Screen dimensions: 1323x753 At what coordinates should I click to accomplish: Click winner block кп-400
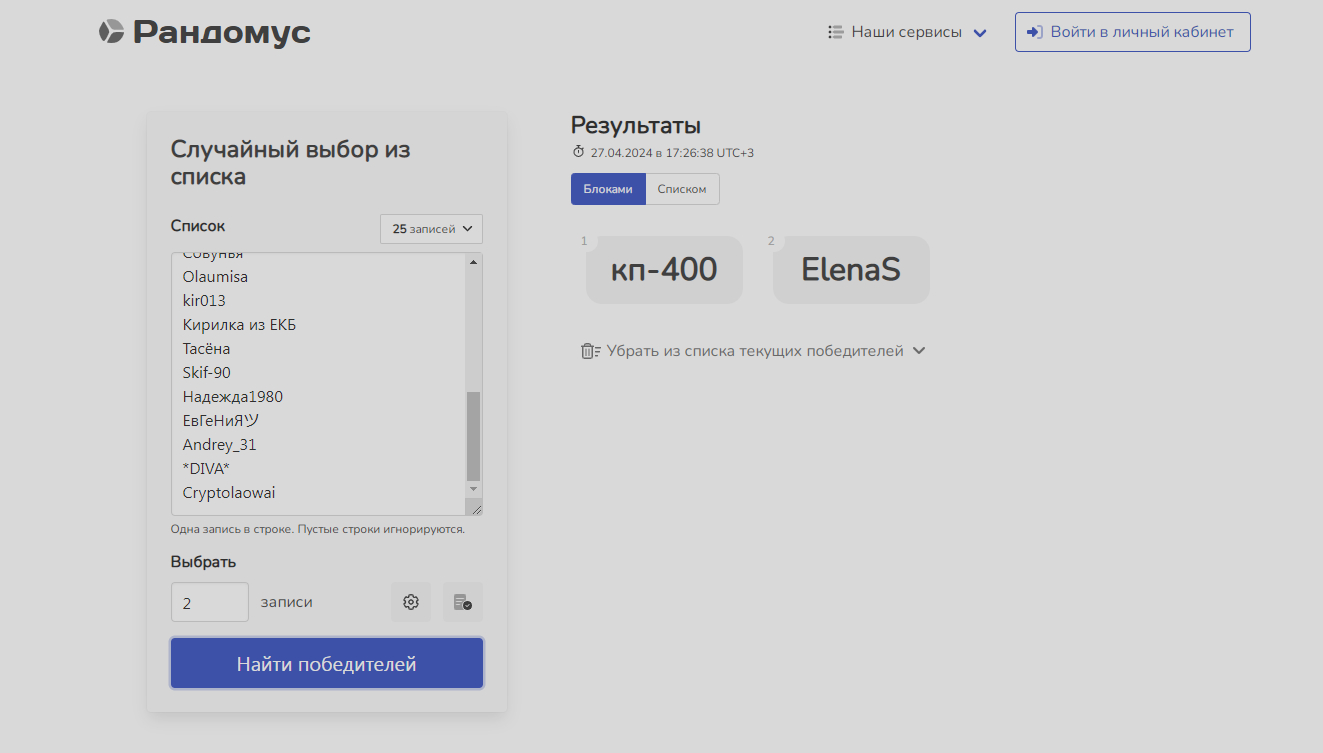coord(664,269)
